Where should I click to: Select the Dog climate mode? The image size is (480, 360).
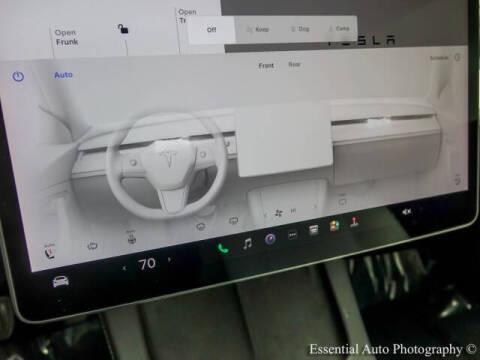300,29
